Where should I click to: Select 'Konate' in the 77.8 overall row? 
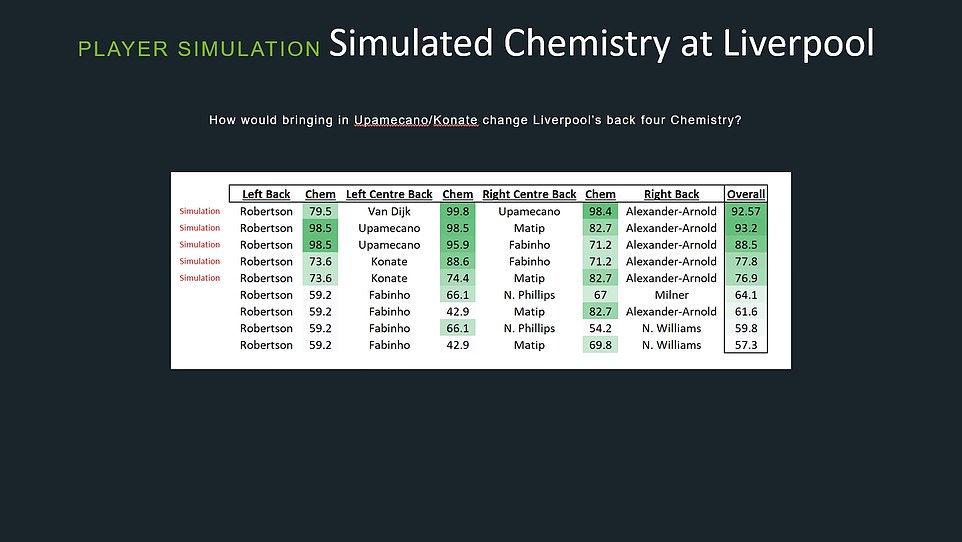tap(389, 261)
